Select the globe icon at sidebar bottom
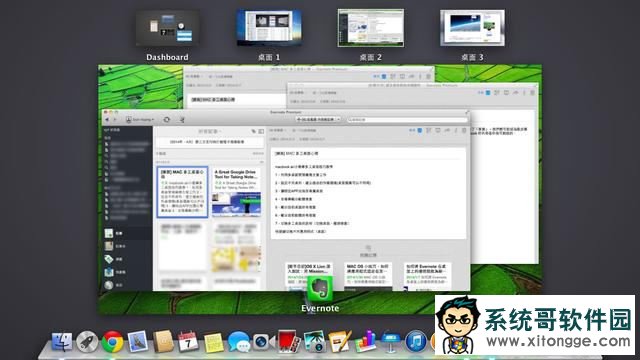The height and width of the screenshot is (360, 640). pos(109,285)
